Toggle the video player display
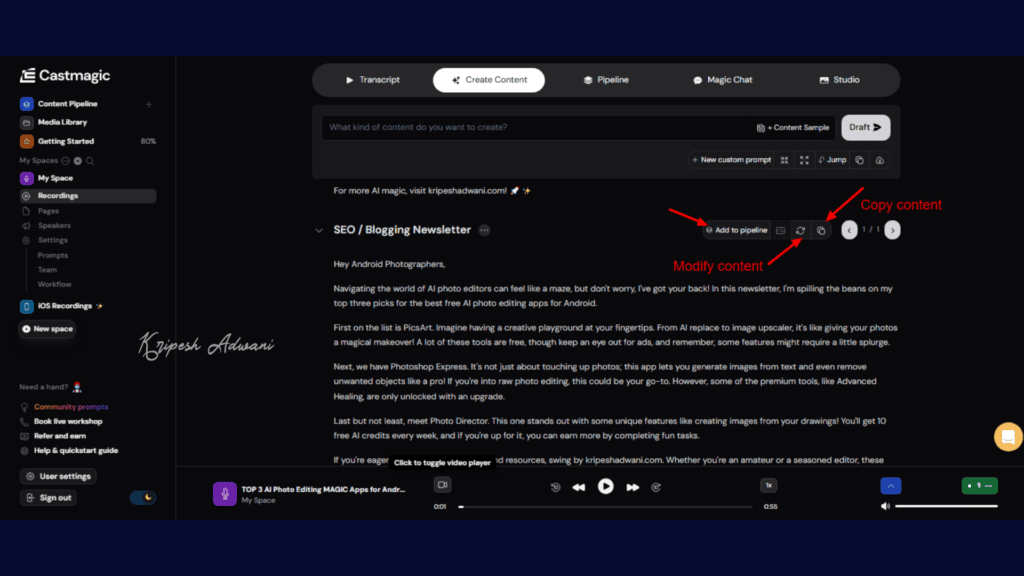Viewport: 1024px width, 576px height. tap(443, 484)
